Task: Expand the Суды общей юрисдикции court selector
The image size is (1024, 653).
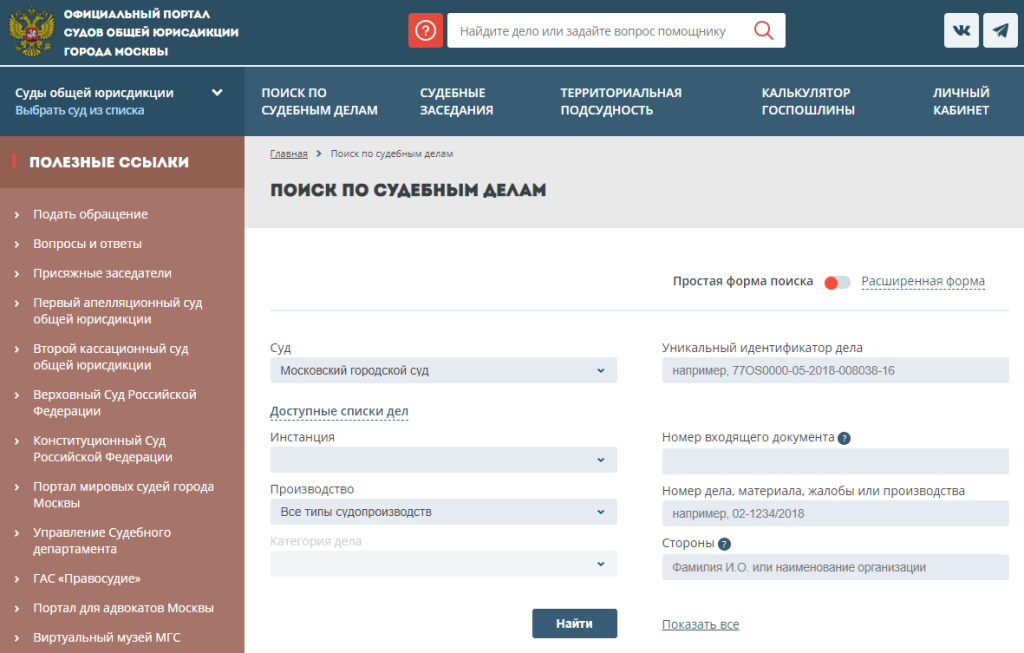Action: click(x=217, y=93)
